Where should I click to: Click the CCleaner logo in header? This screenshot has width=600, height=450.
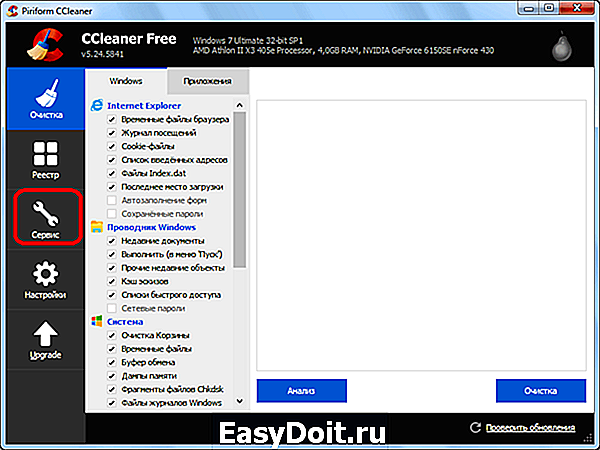pyautogui.click(x=45, y=45)
